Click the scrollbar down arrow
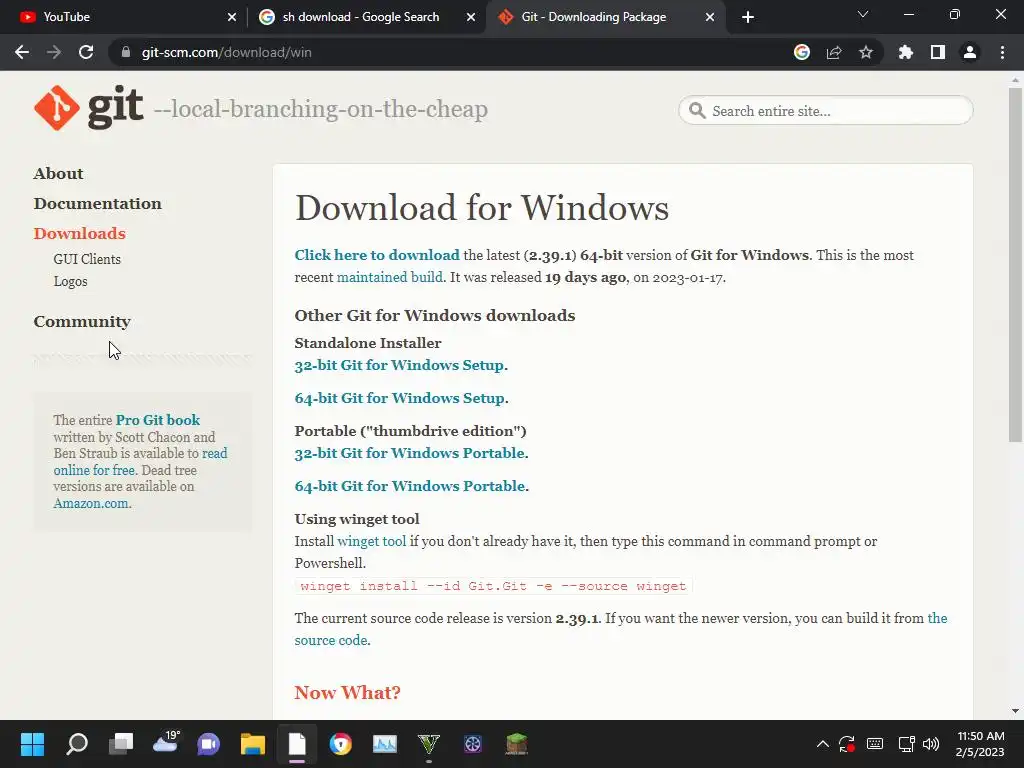 1015,711
